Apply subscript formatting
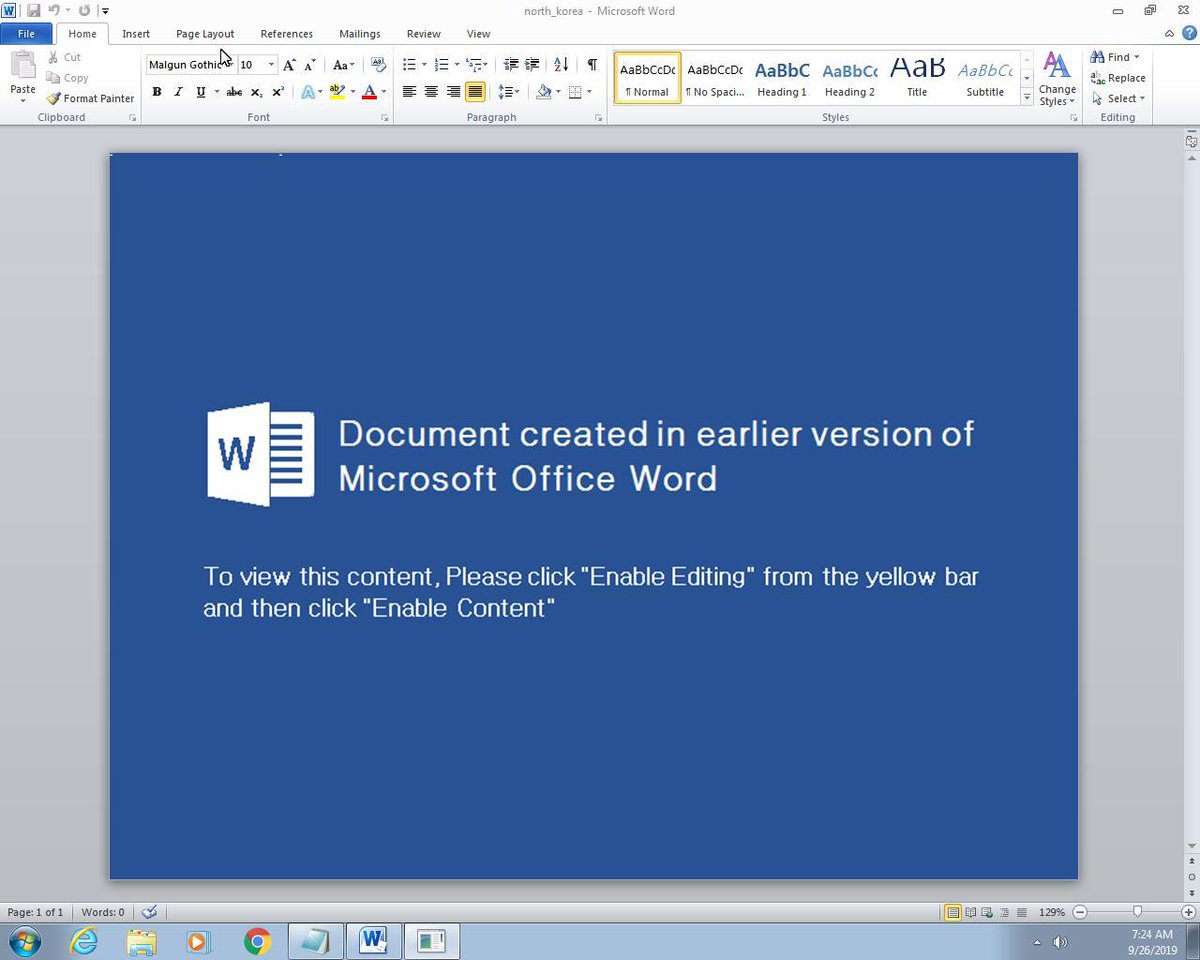Screen dimensions: 1200x960 (256, 92)
